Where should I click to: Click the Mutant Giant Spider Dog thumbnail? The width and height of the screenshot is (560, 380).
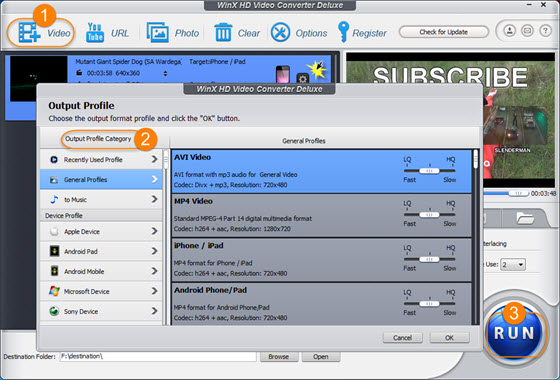coord(39,79)
